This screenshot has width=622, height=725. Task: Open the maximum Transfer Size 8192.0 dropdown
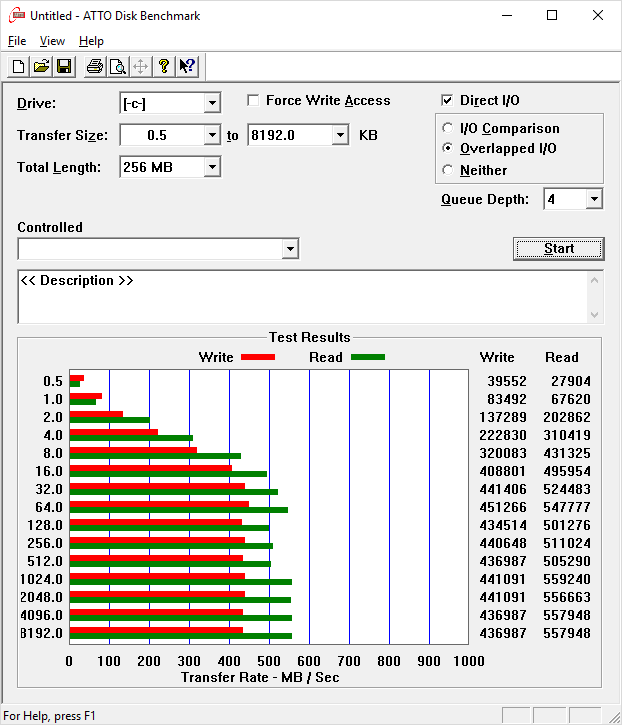[x=340, y=135]
